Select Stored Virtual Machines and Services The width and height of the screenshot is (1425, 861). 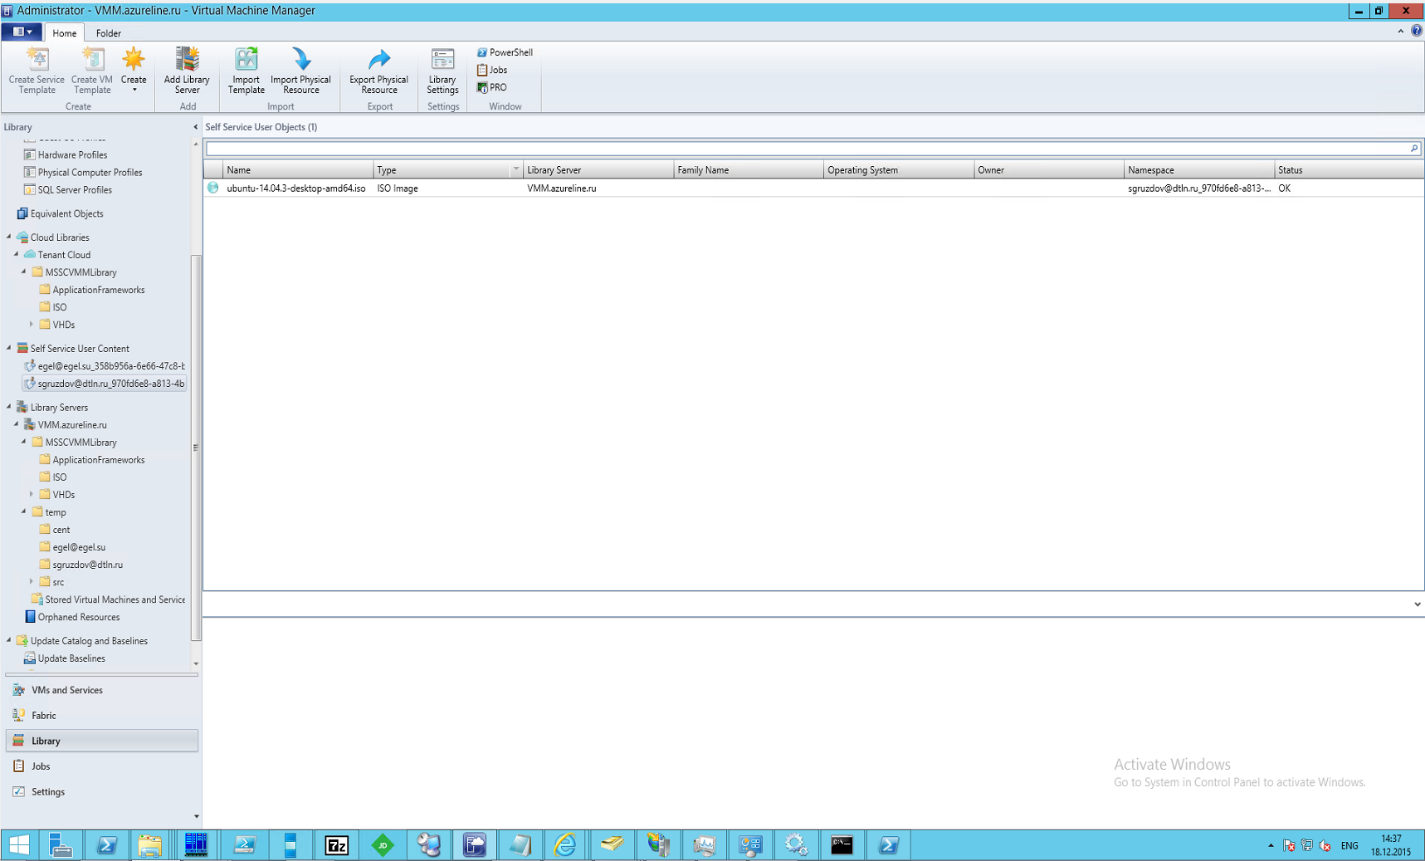click(108, 600)
